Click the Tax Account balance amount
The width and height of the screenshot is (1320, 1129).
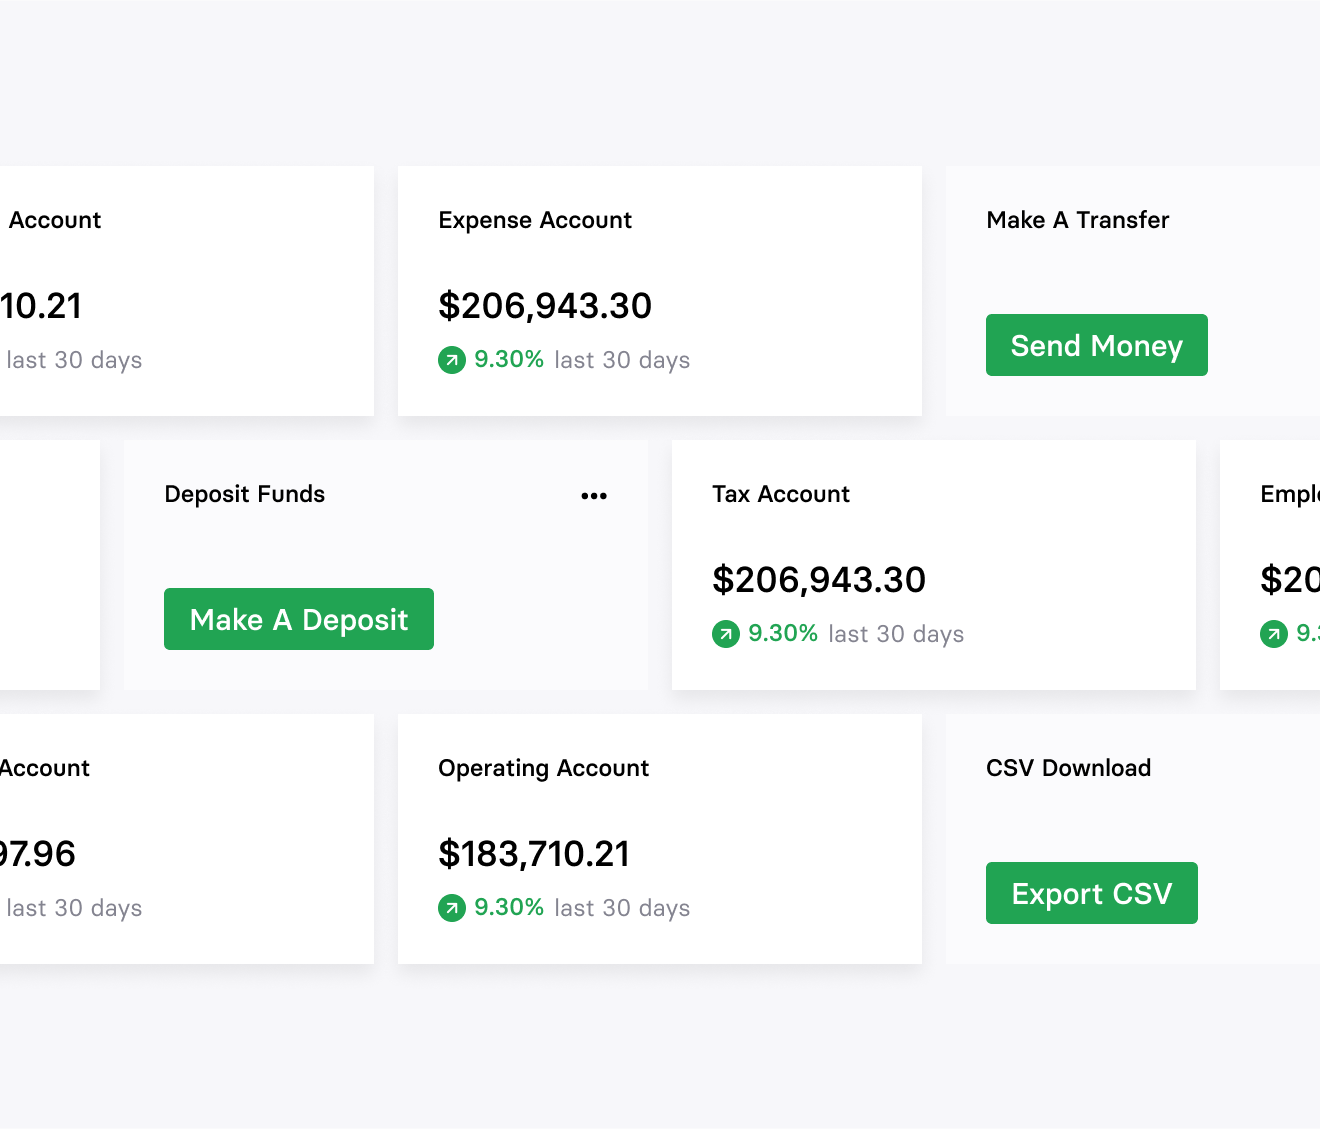[x=819, y=580]
